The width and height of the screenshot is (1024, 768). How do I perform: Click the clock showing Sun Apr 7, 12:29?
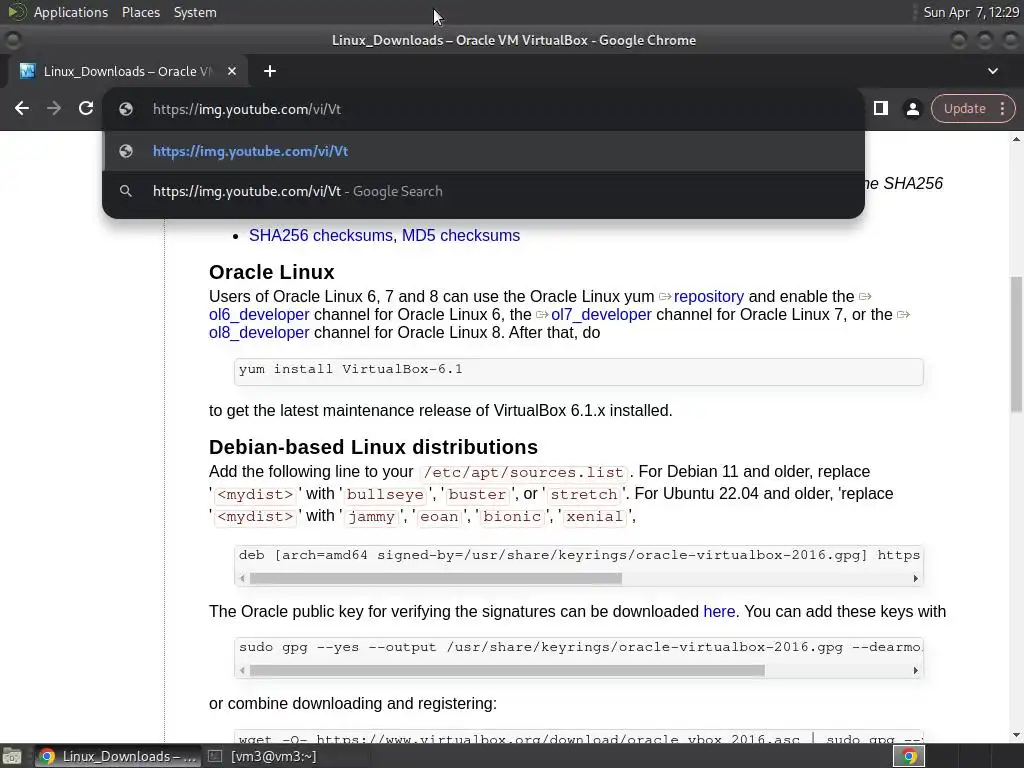[x=970, y=12]
